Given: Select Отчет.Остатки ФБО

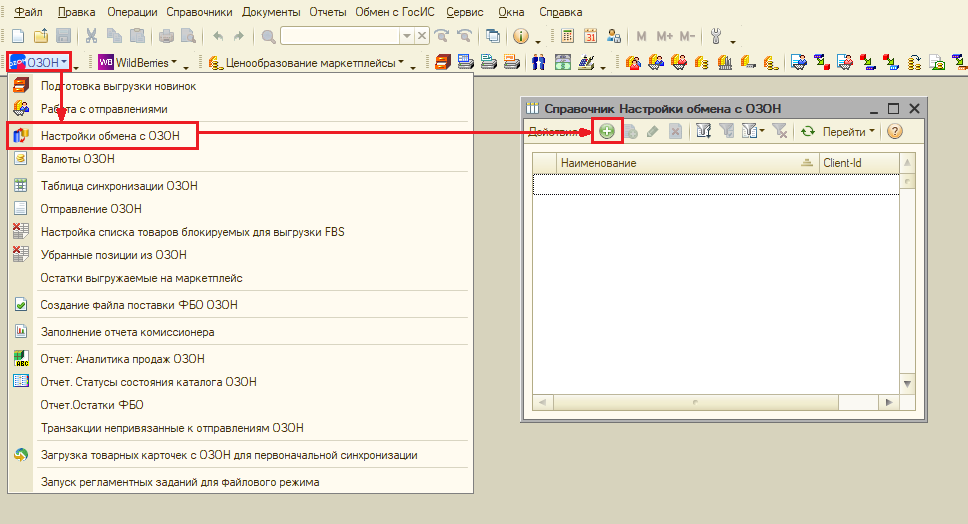Looking at the screenshot, I should click(x=240, y=405).
